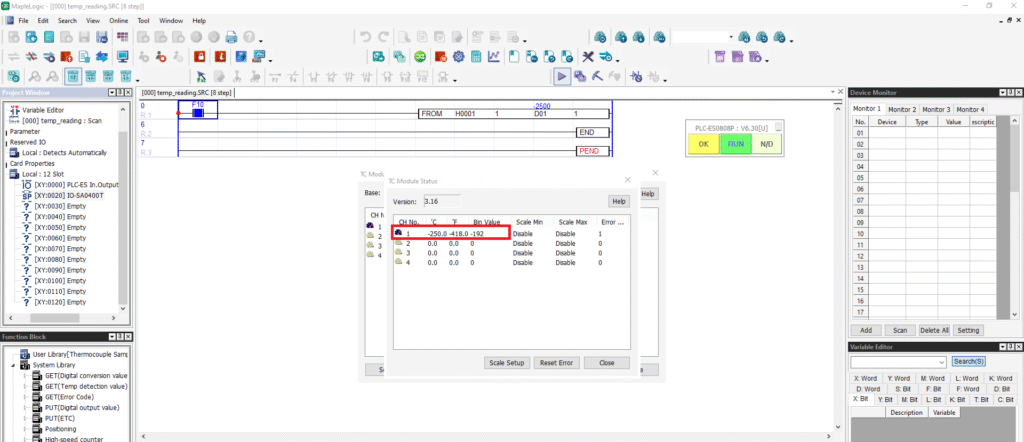1024x442 pixels.
Task: Click the trend graph chart toolbar icon
Action: click(494, 57)
